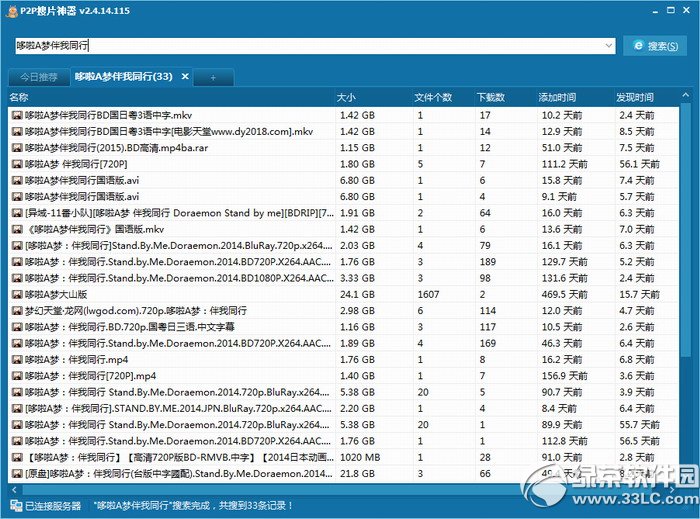
Task: Click the 1607 file count cell
Action: (428, 295)
